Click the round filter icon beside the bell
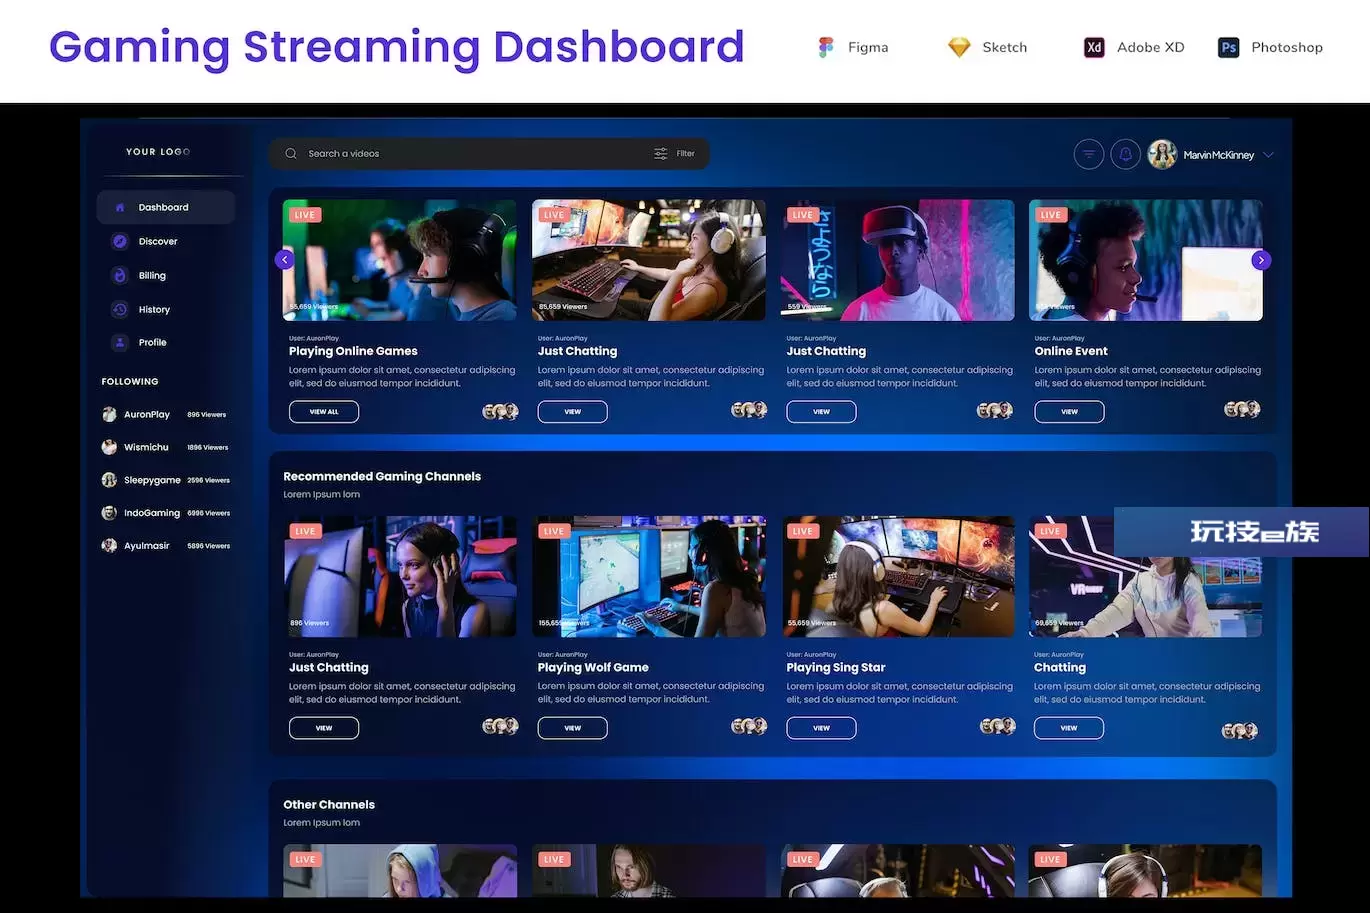The image size is (1370, 913). point(1089,155)
